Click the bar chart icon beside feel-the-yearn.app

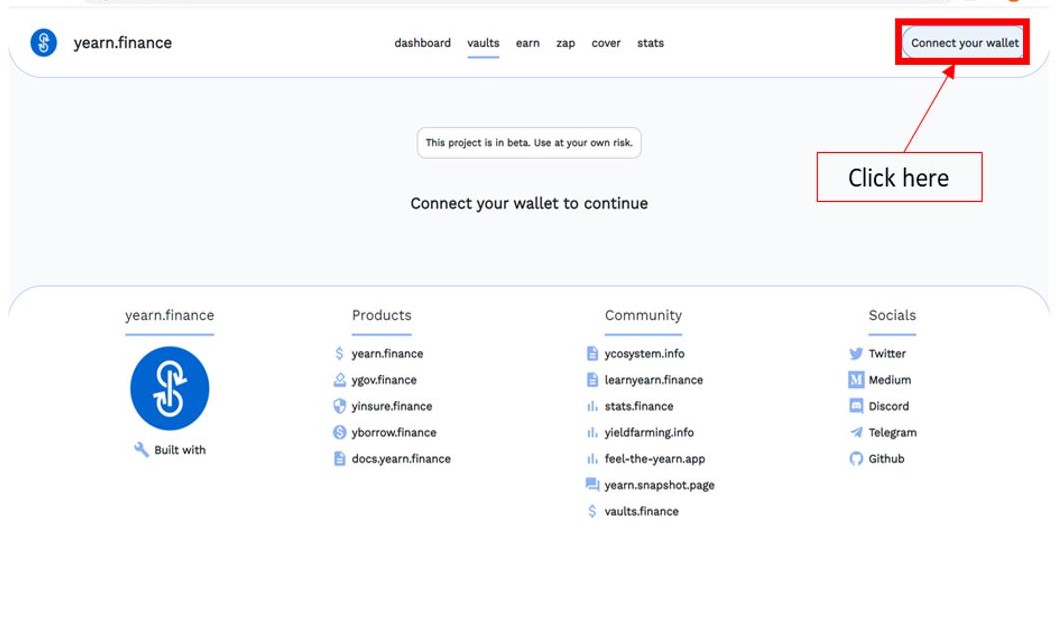[592, 459]
